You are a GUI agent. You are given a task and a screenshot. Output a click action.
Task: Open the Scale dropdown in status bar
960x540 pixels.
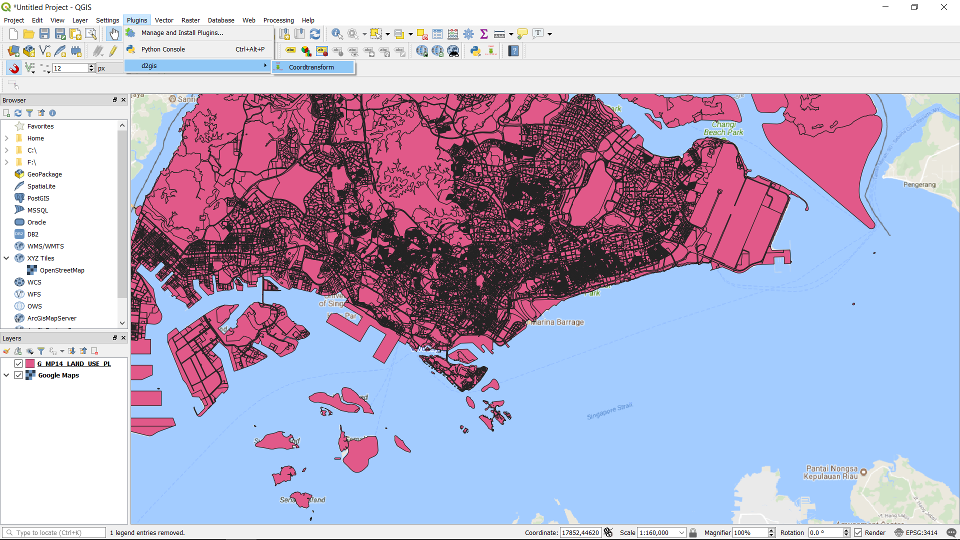682,533
